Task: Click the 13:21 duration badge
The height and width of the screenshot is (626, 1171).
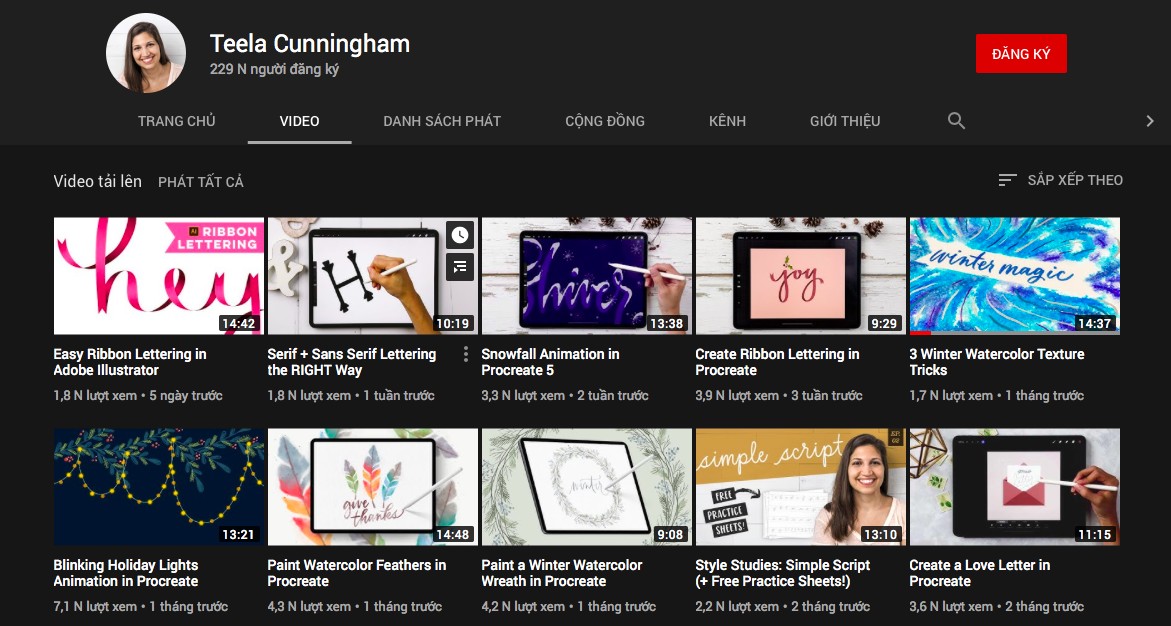Action: point(238,534)
